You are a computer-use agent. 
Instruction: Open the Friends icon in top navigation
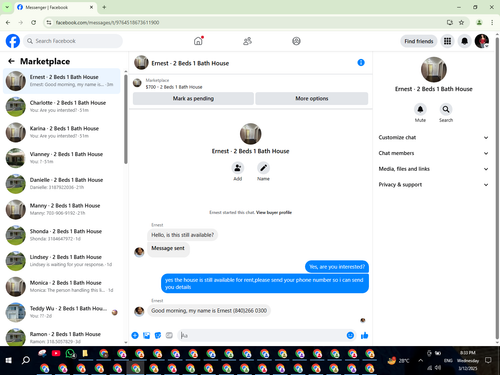pos(247,41)
